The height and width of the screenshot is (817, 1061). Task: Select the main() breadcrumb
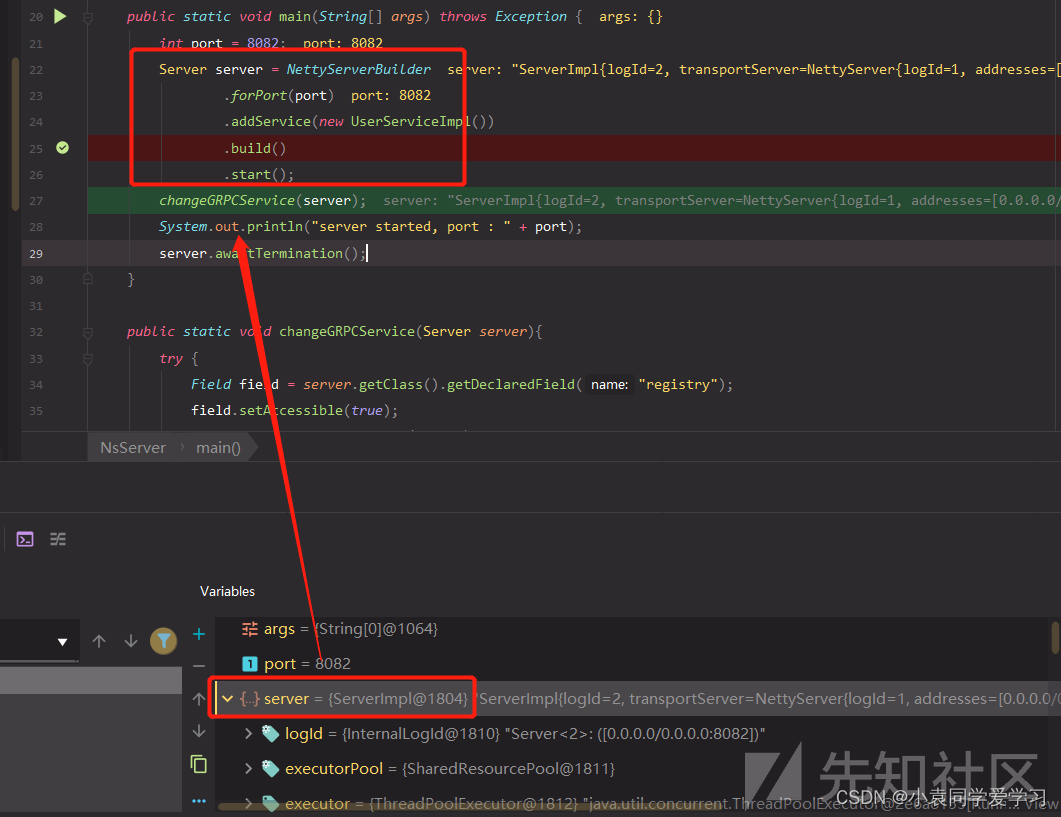tap(218, 447)
